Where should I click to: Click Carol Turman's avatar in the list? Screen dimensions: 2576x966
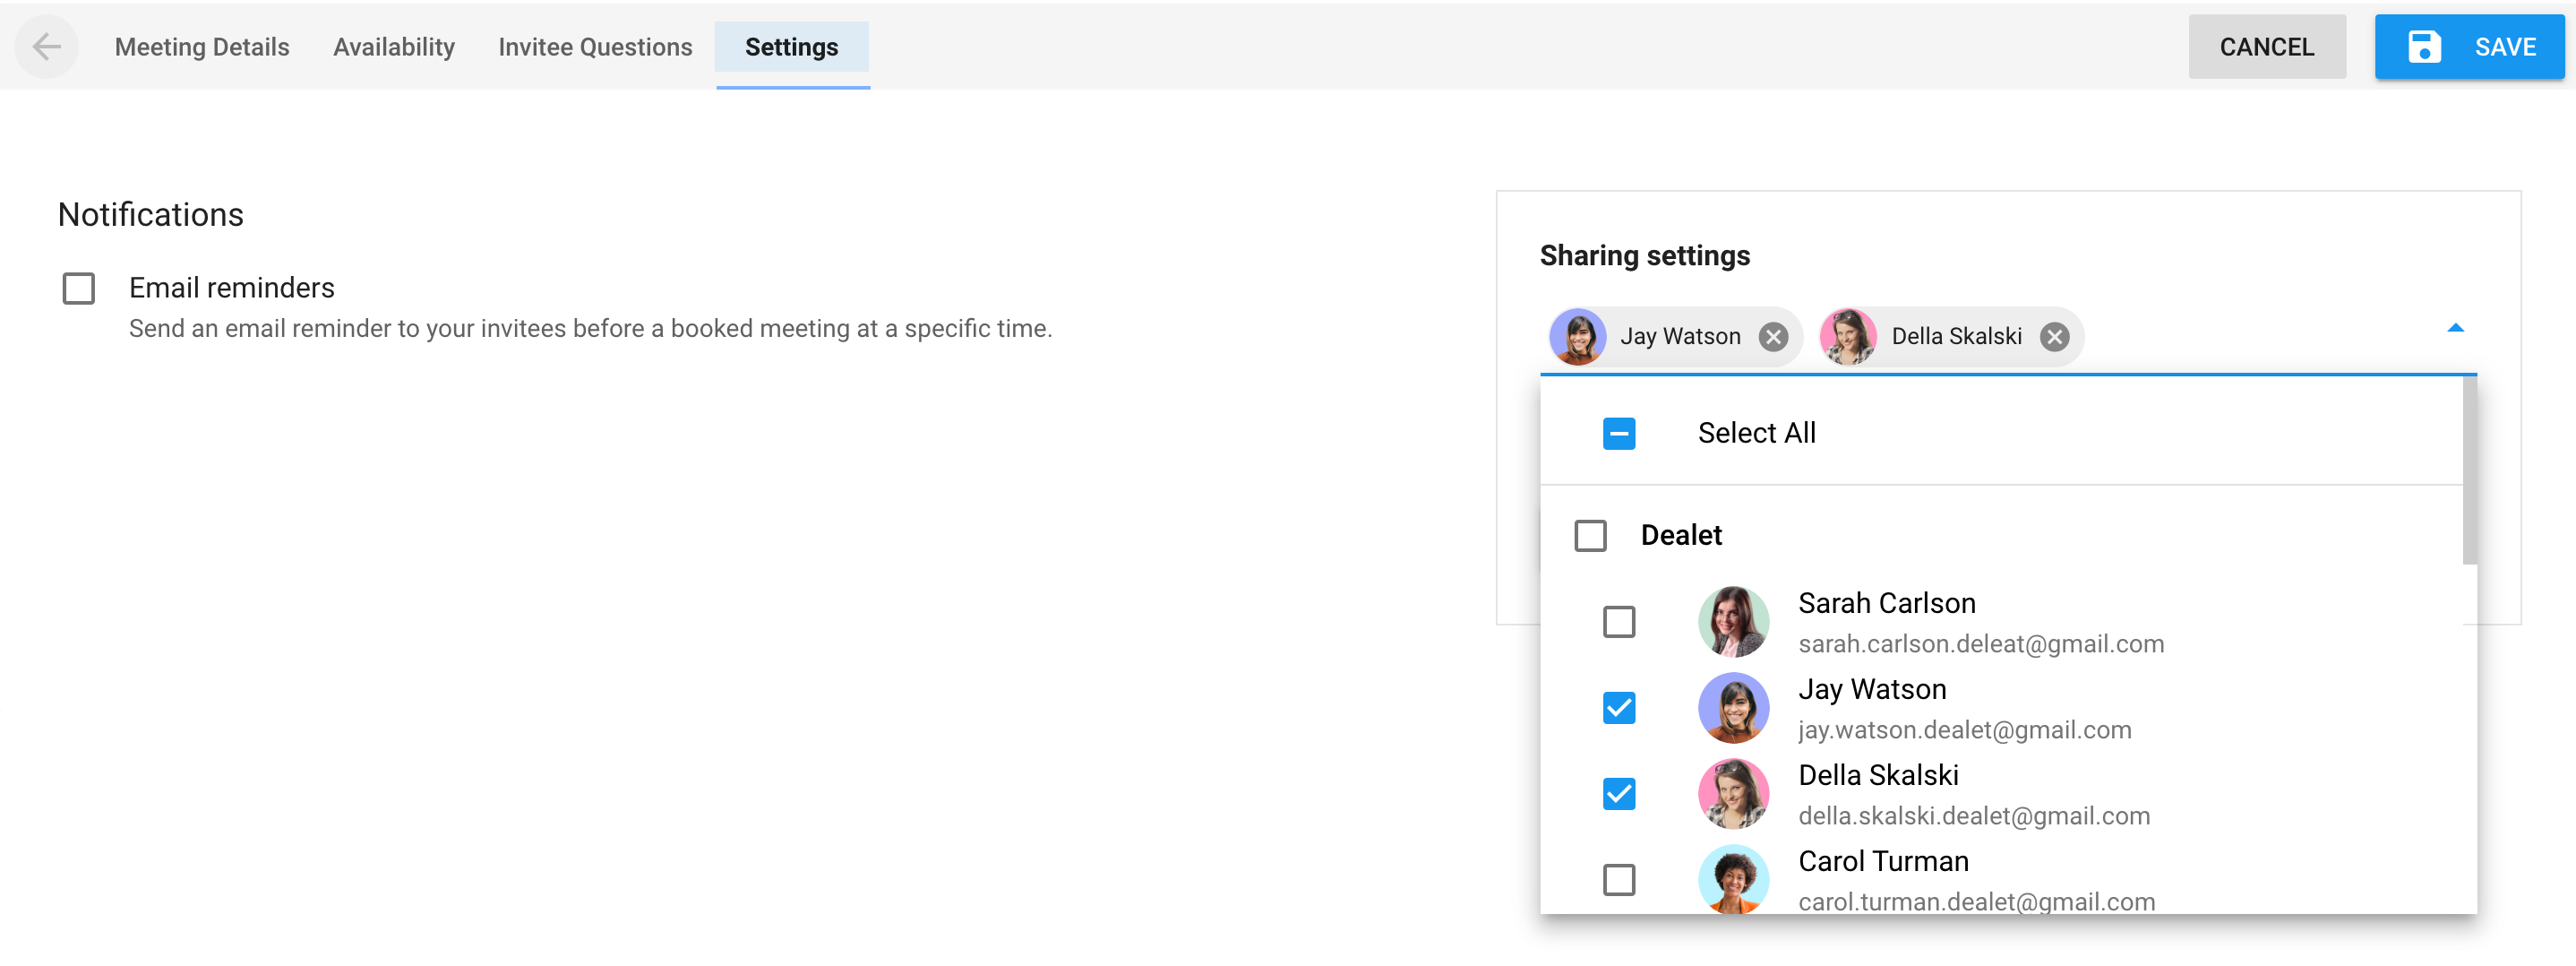coord(1733,879)
